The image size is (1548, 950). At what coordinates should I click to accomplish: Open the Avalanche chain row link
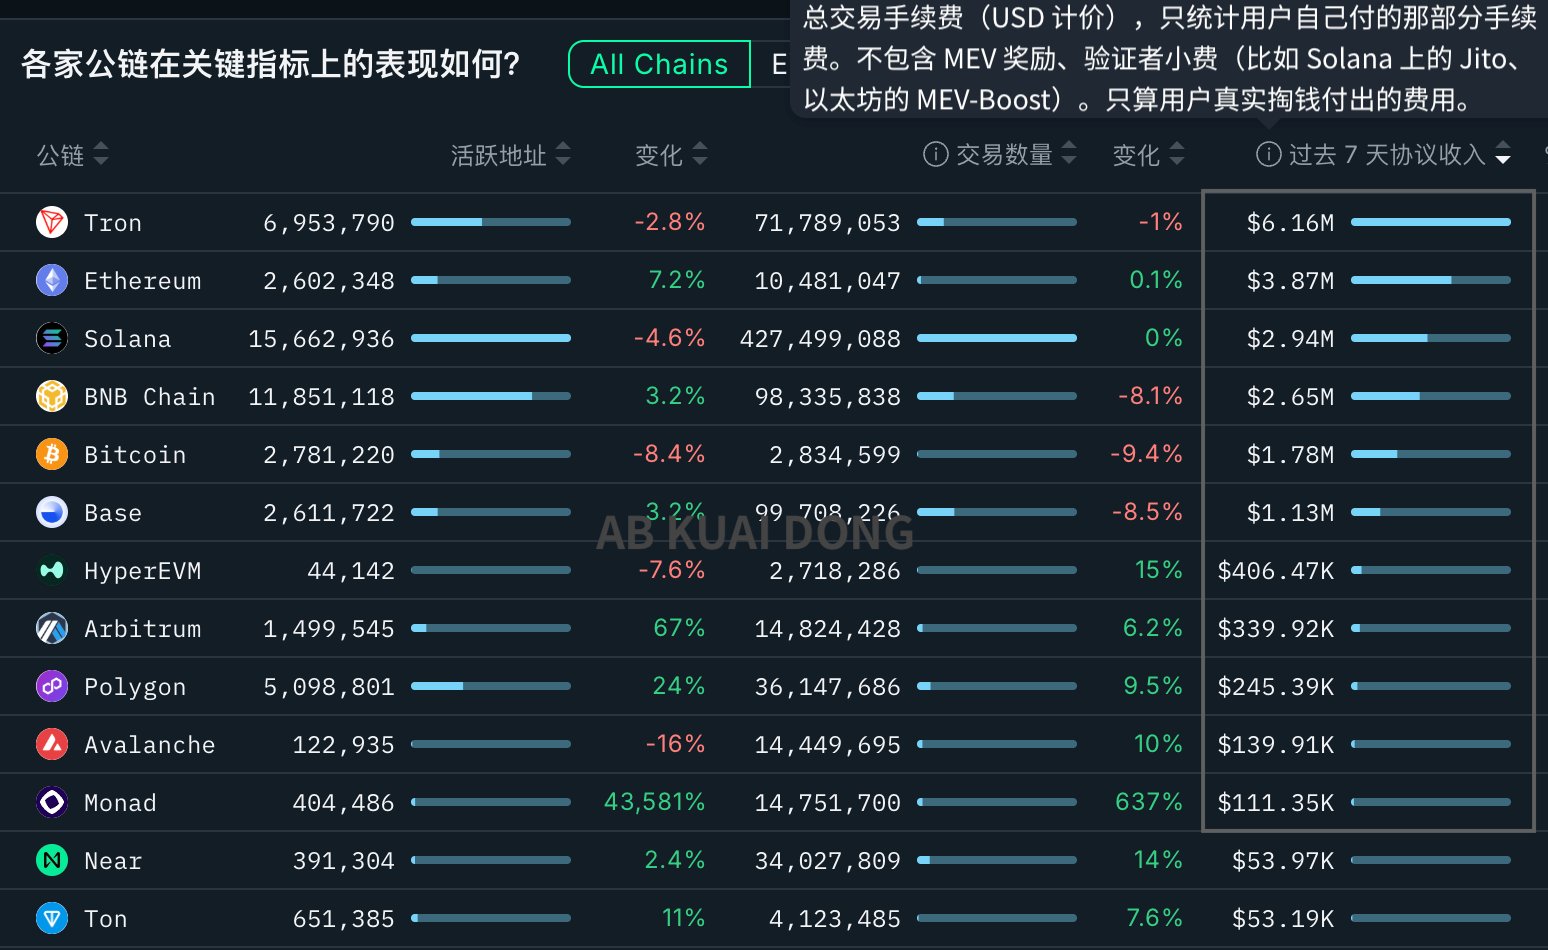pyautogui.click(x=149, y=744)
